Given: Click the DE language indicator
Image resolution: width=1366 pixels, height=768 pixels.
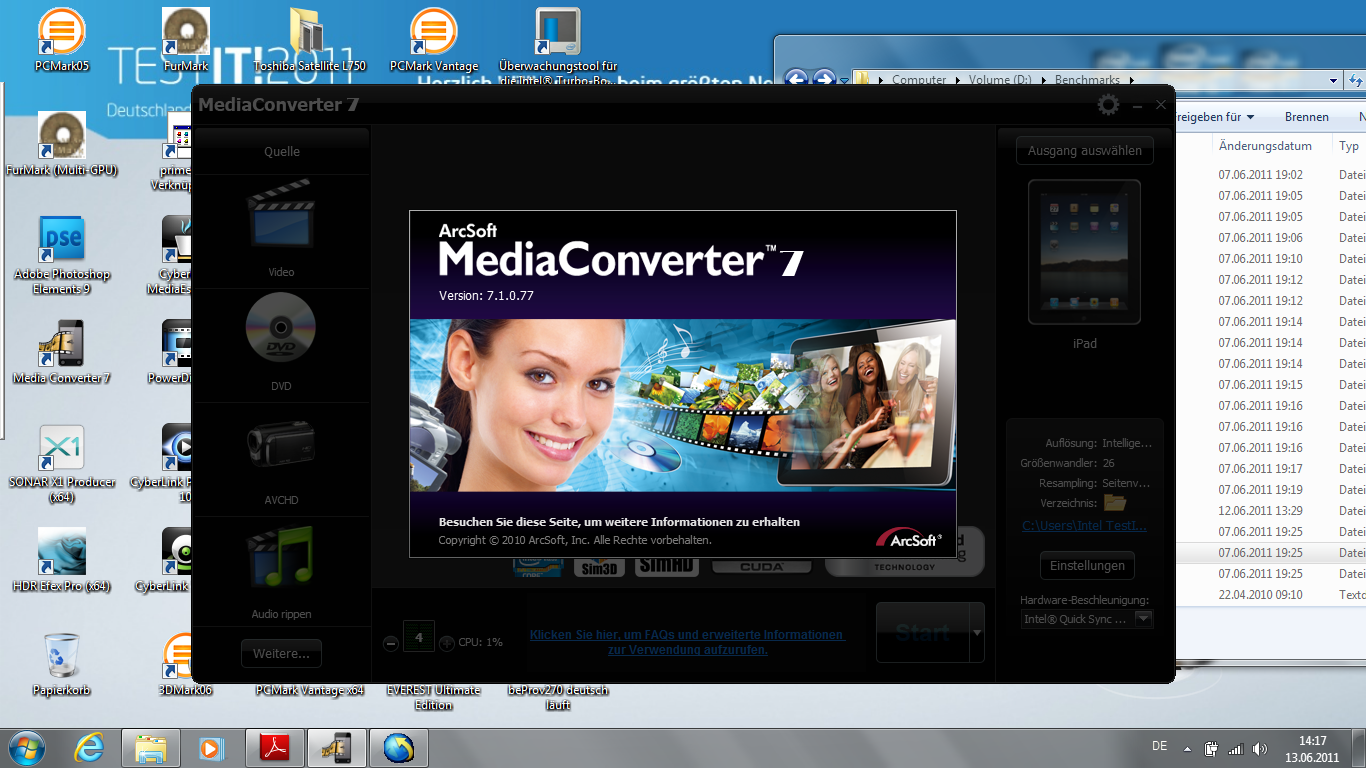Looking at the screenshot, I should click(x=1160, y=746).
